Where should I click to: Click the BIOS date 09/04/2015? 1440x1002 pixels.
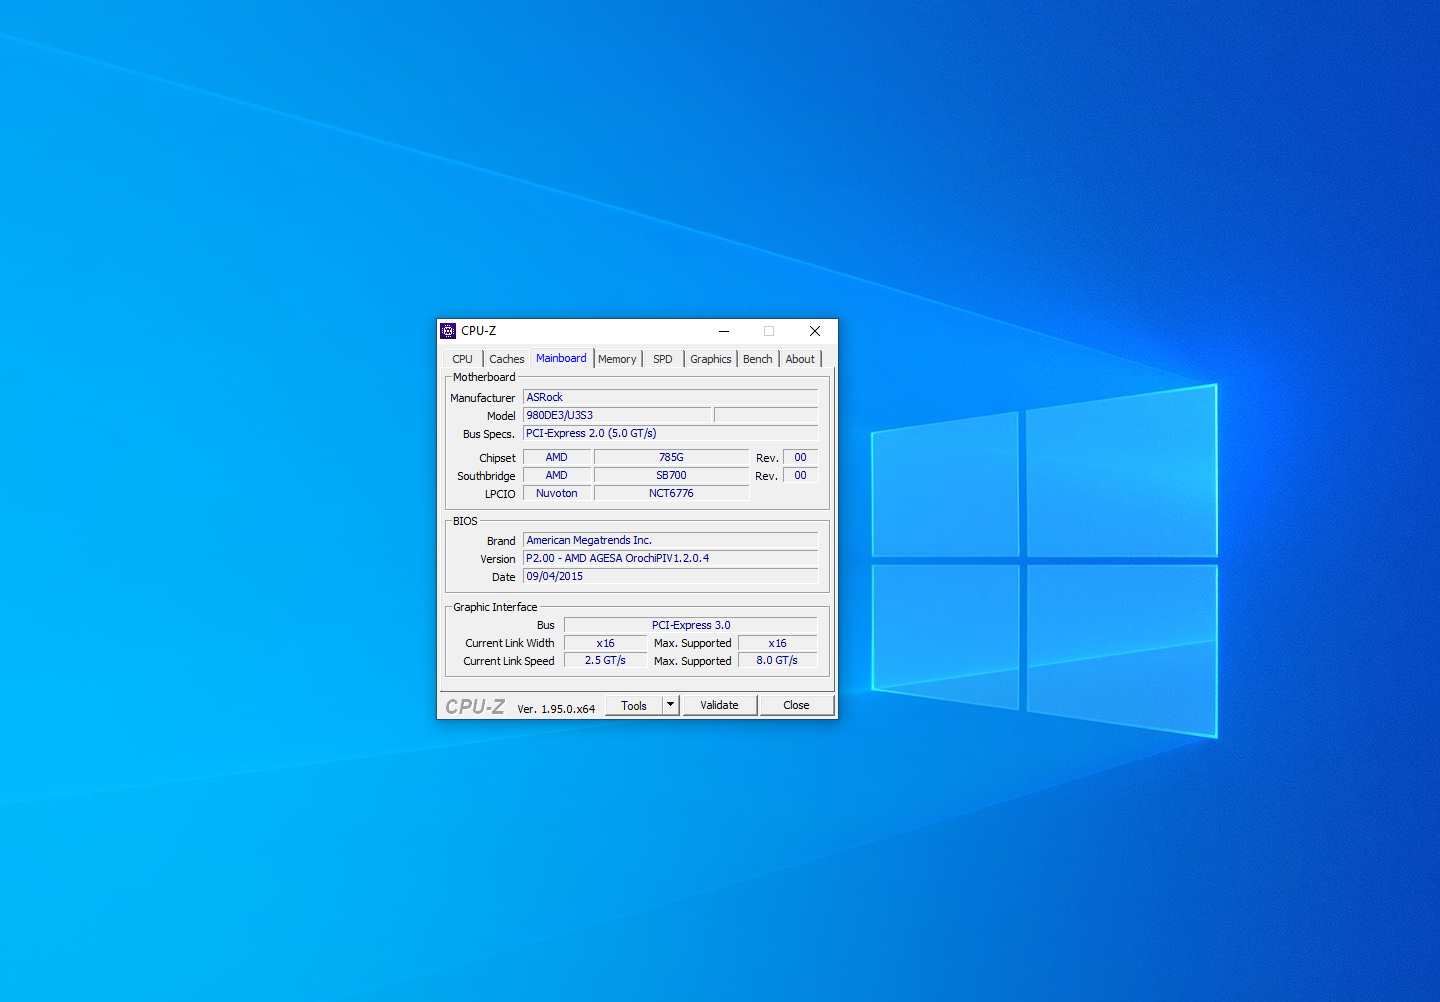coord(670,576)
